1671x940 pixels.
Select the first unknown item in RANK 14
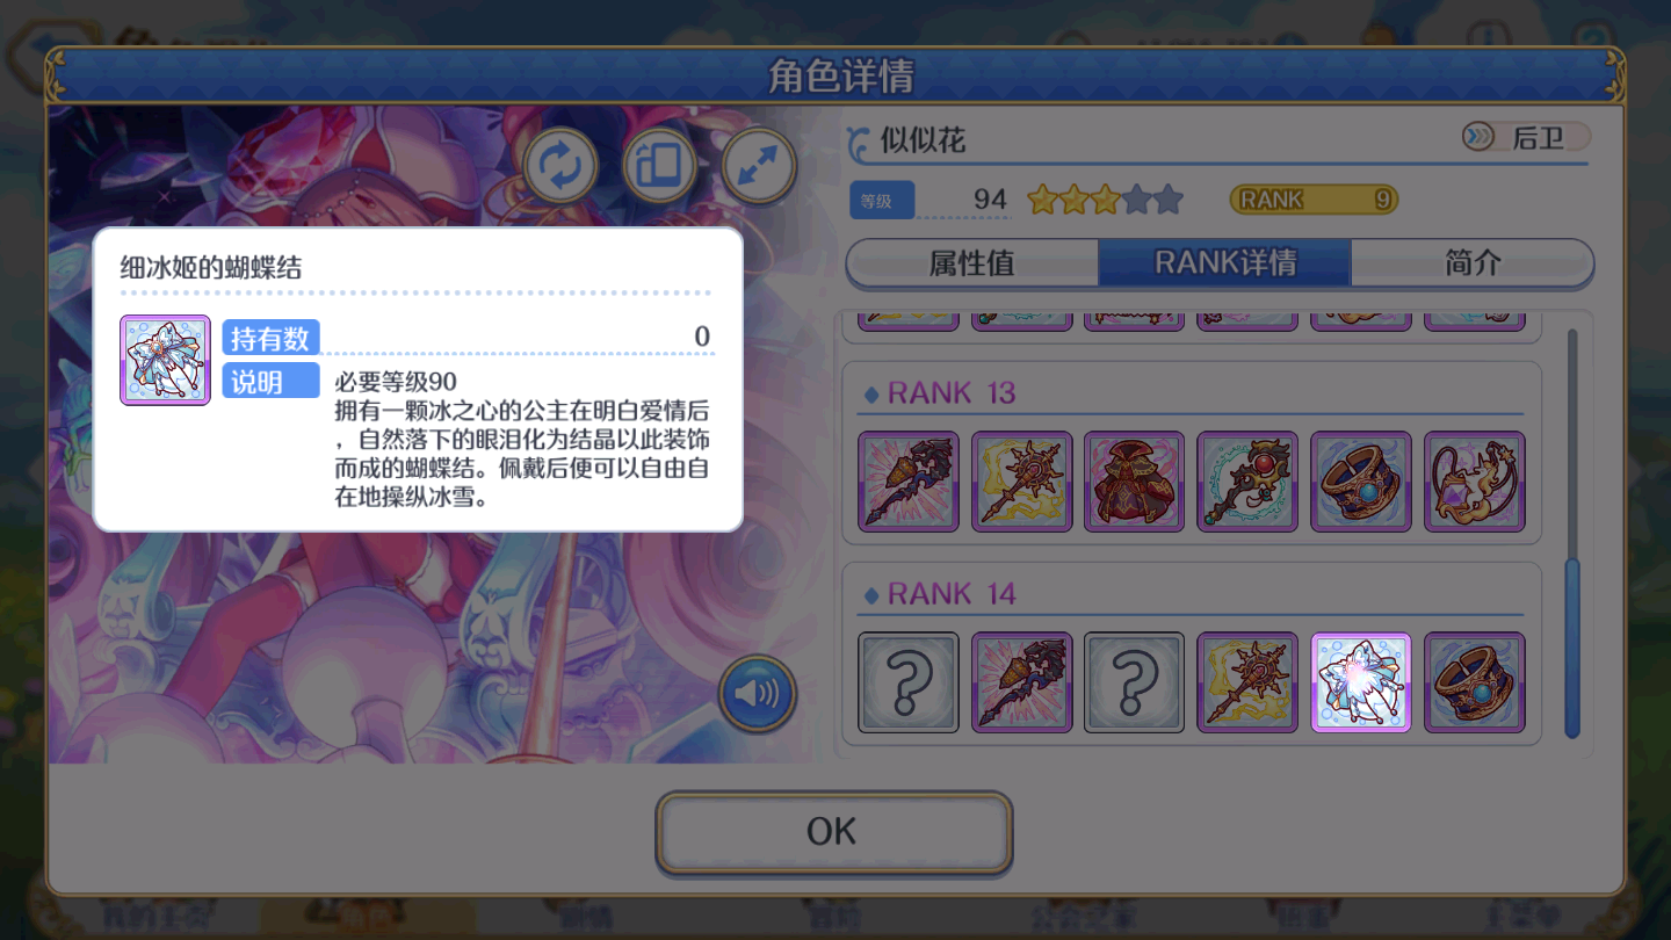coord(908,683)
